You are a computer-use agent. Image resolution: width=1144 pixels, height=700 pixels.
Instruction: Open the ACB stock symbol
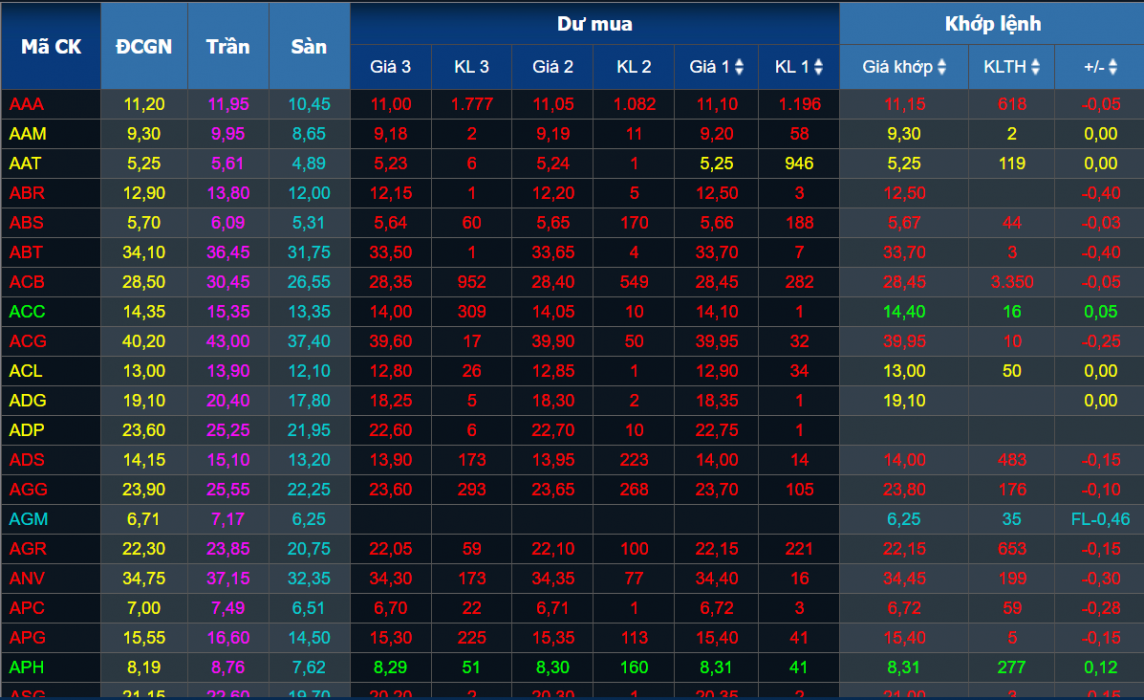click(x=27, y=282)
